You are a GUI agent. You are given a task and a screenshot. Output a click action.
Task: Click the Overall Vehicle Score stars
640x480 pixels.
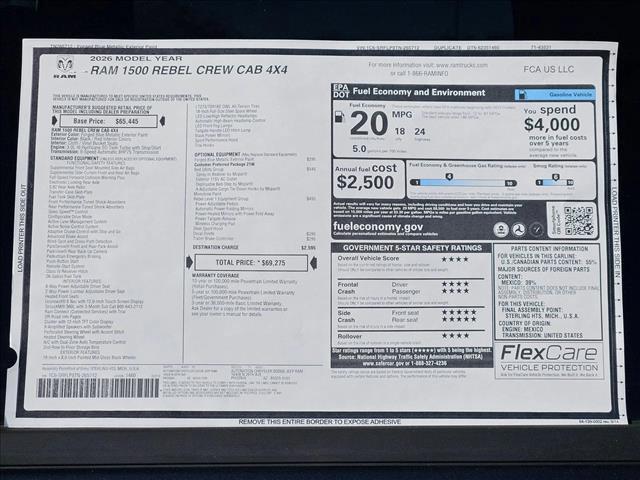click(x=455, y=259)
